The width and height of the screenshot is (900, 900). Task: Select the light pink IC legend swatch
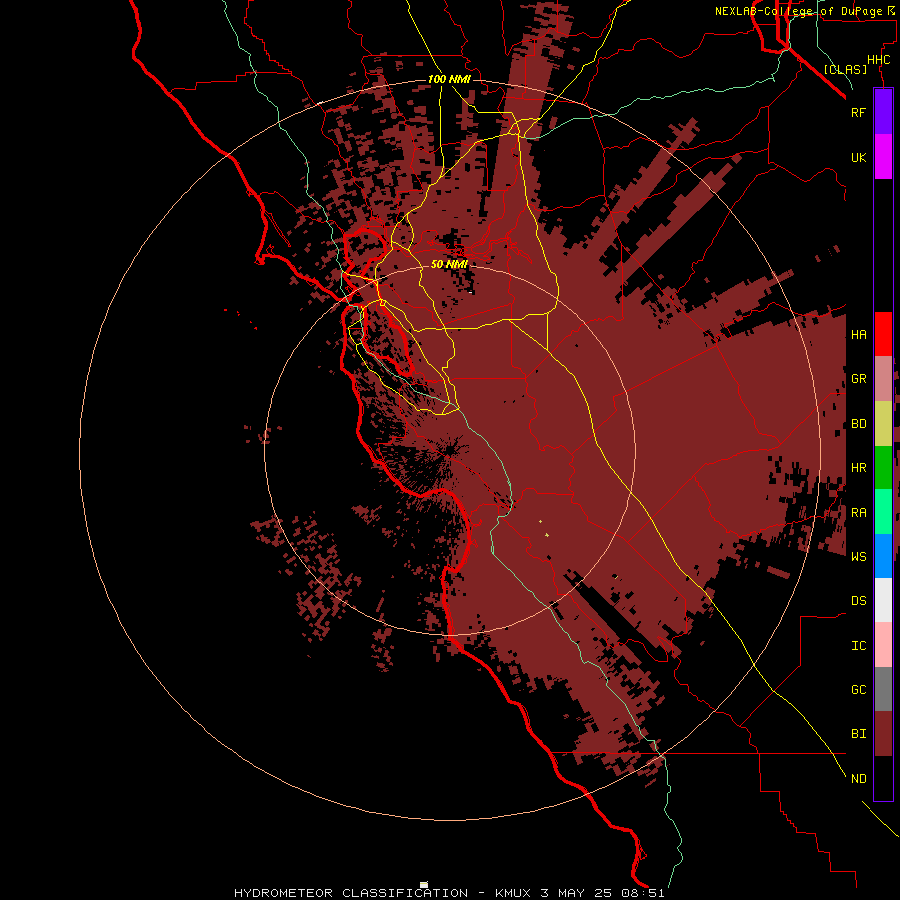coord(883,645)
